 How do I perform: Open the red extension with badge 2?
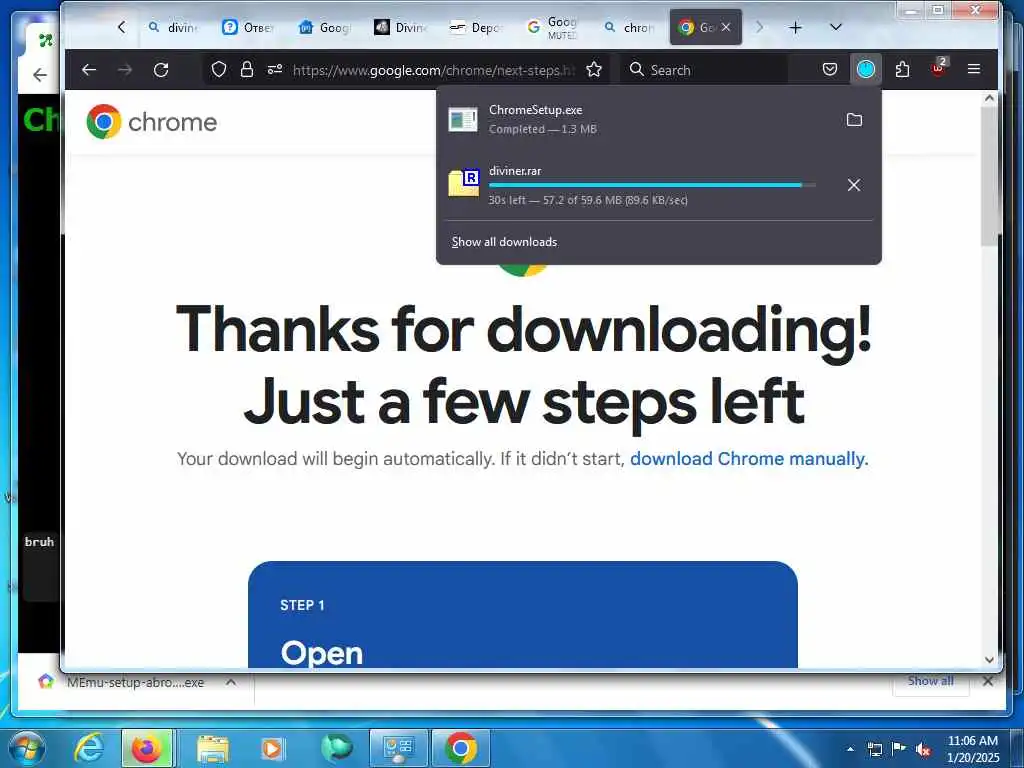pyautogui.click(x=938, y=68)
